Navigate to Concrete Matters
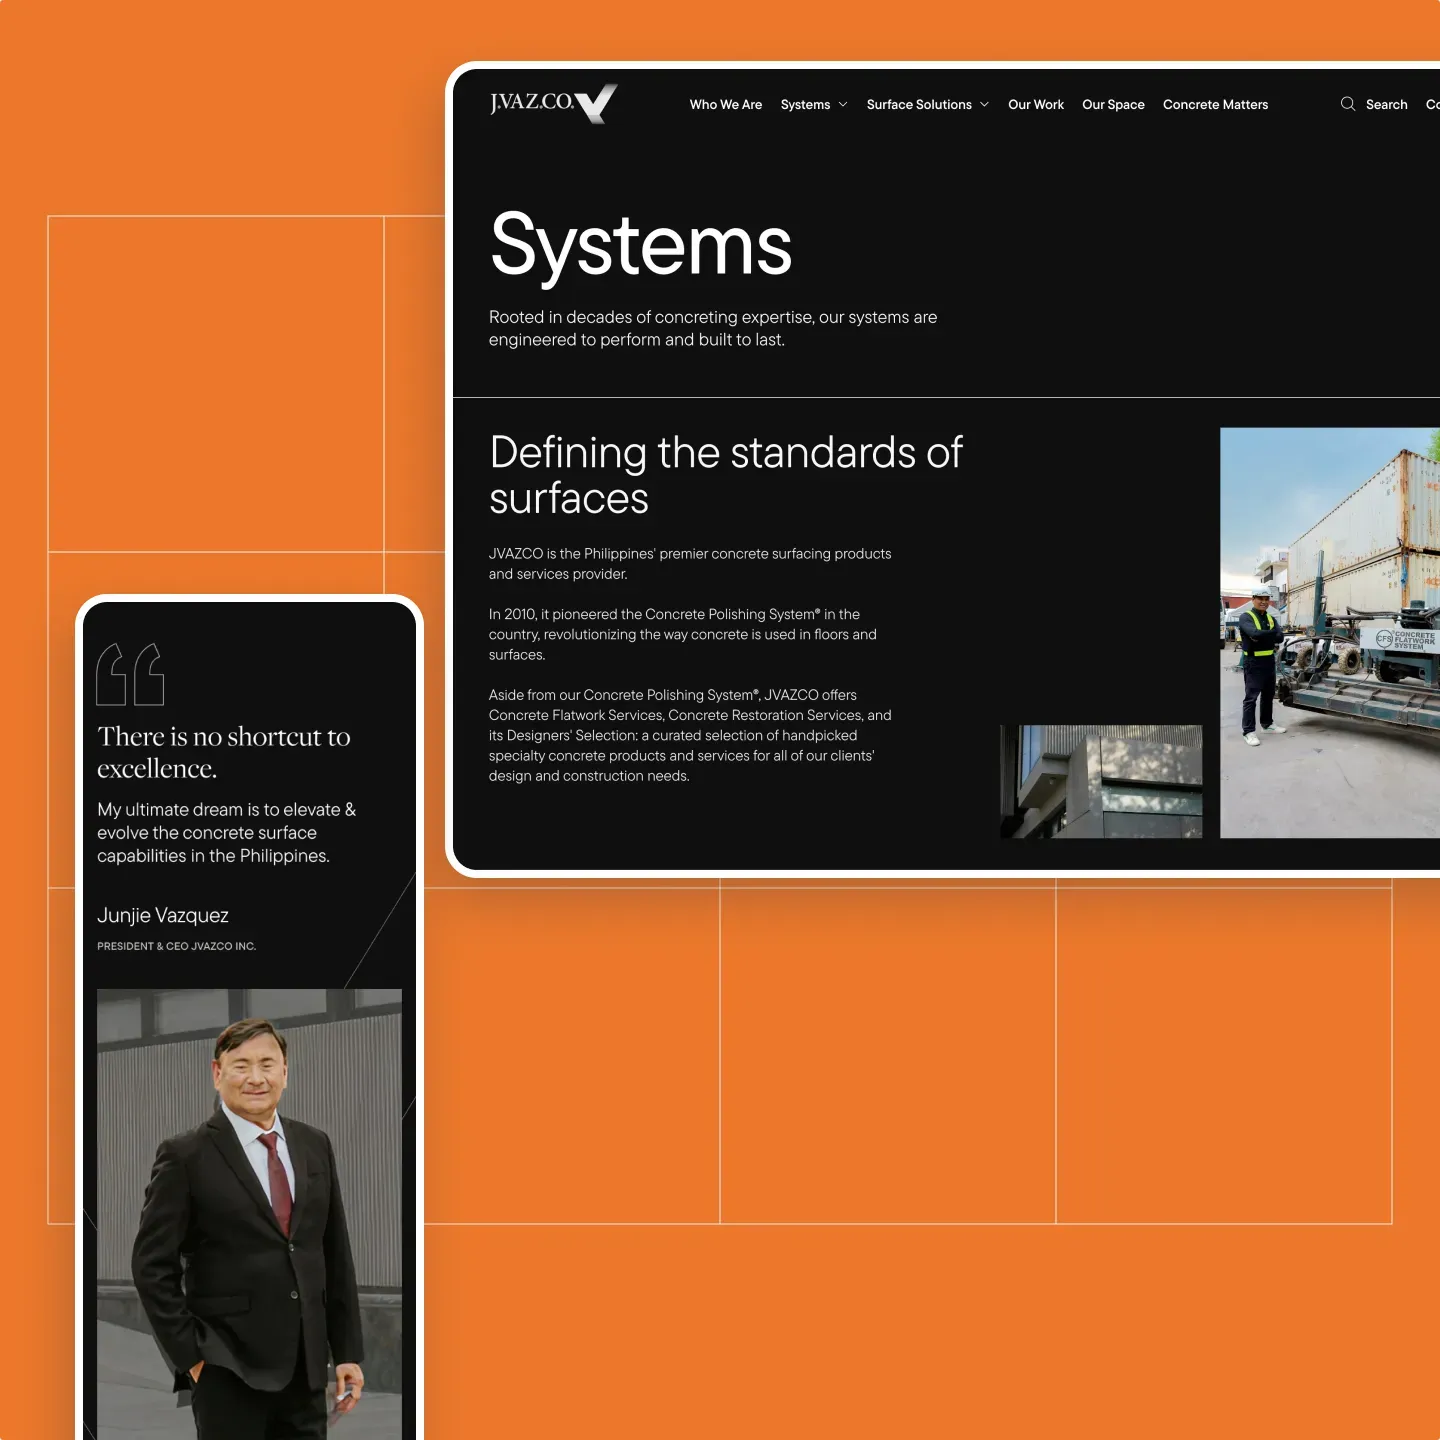1440x1440 pixels. point(1215,105)
